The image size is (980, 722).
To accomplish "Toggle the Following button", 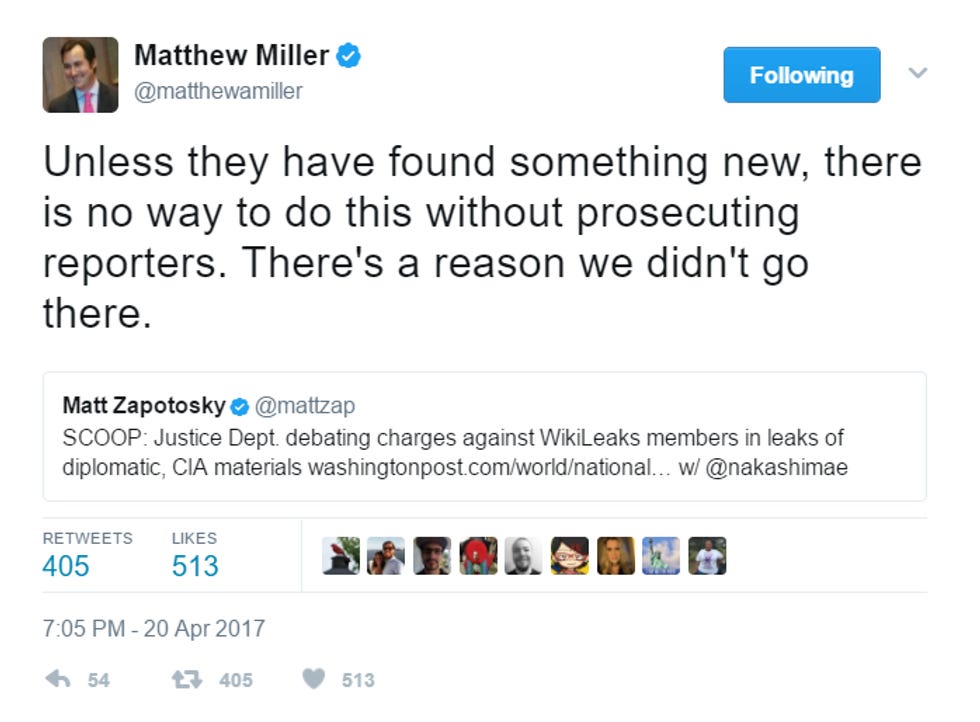I will tap(802, 75).
